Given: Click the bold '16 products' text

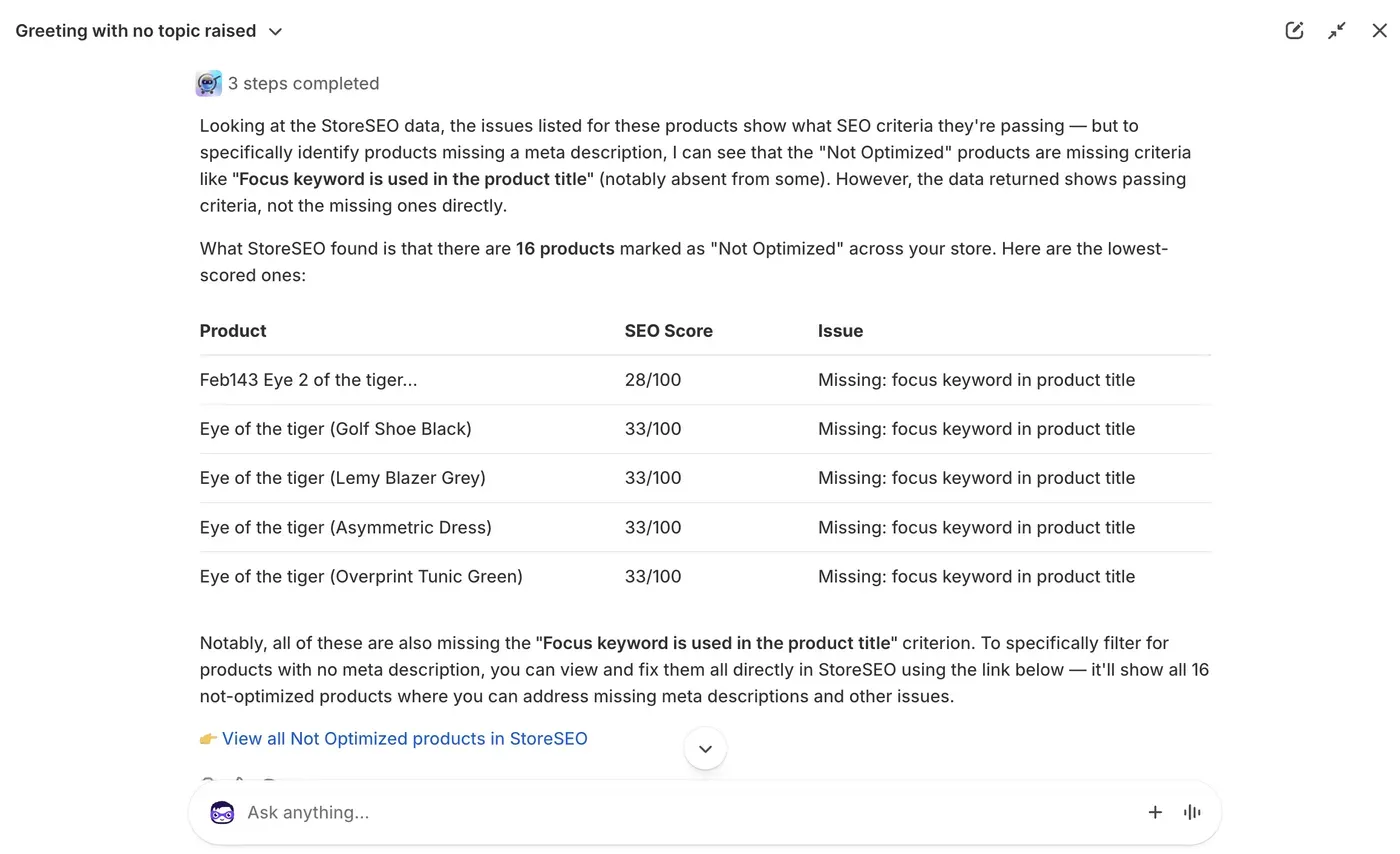Looking at the screenshot, I should [565, 249].
